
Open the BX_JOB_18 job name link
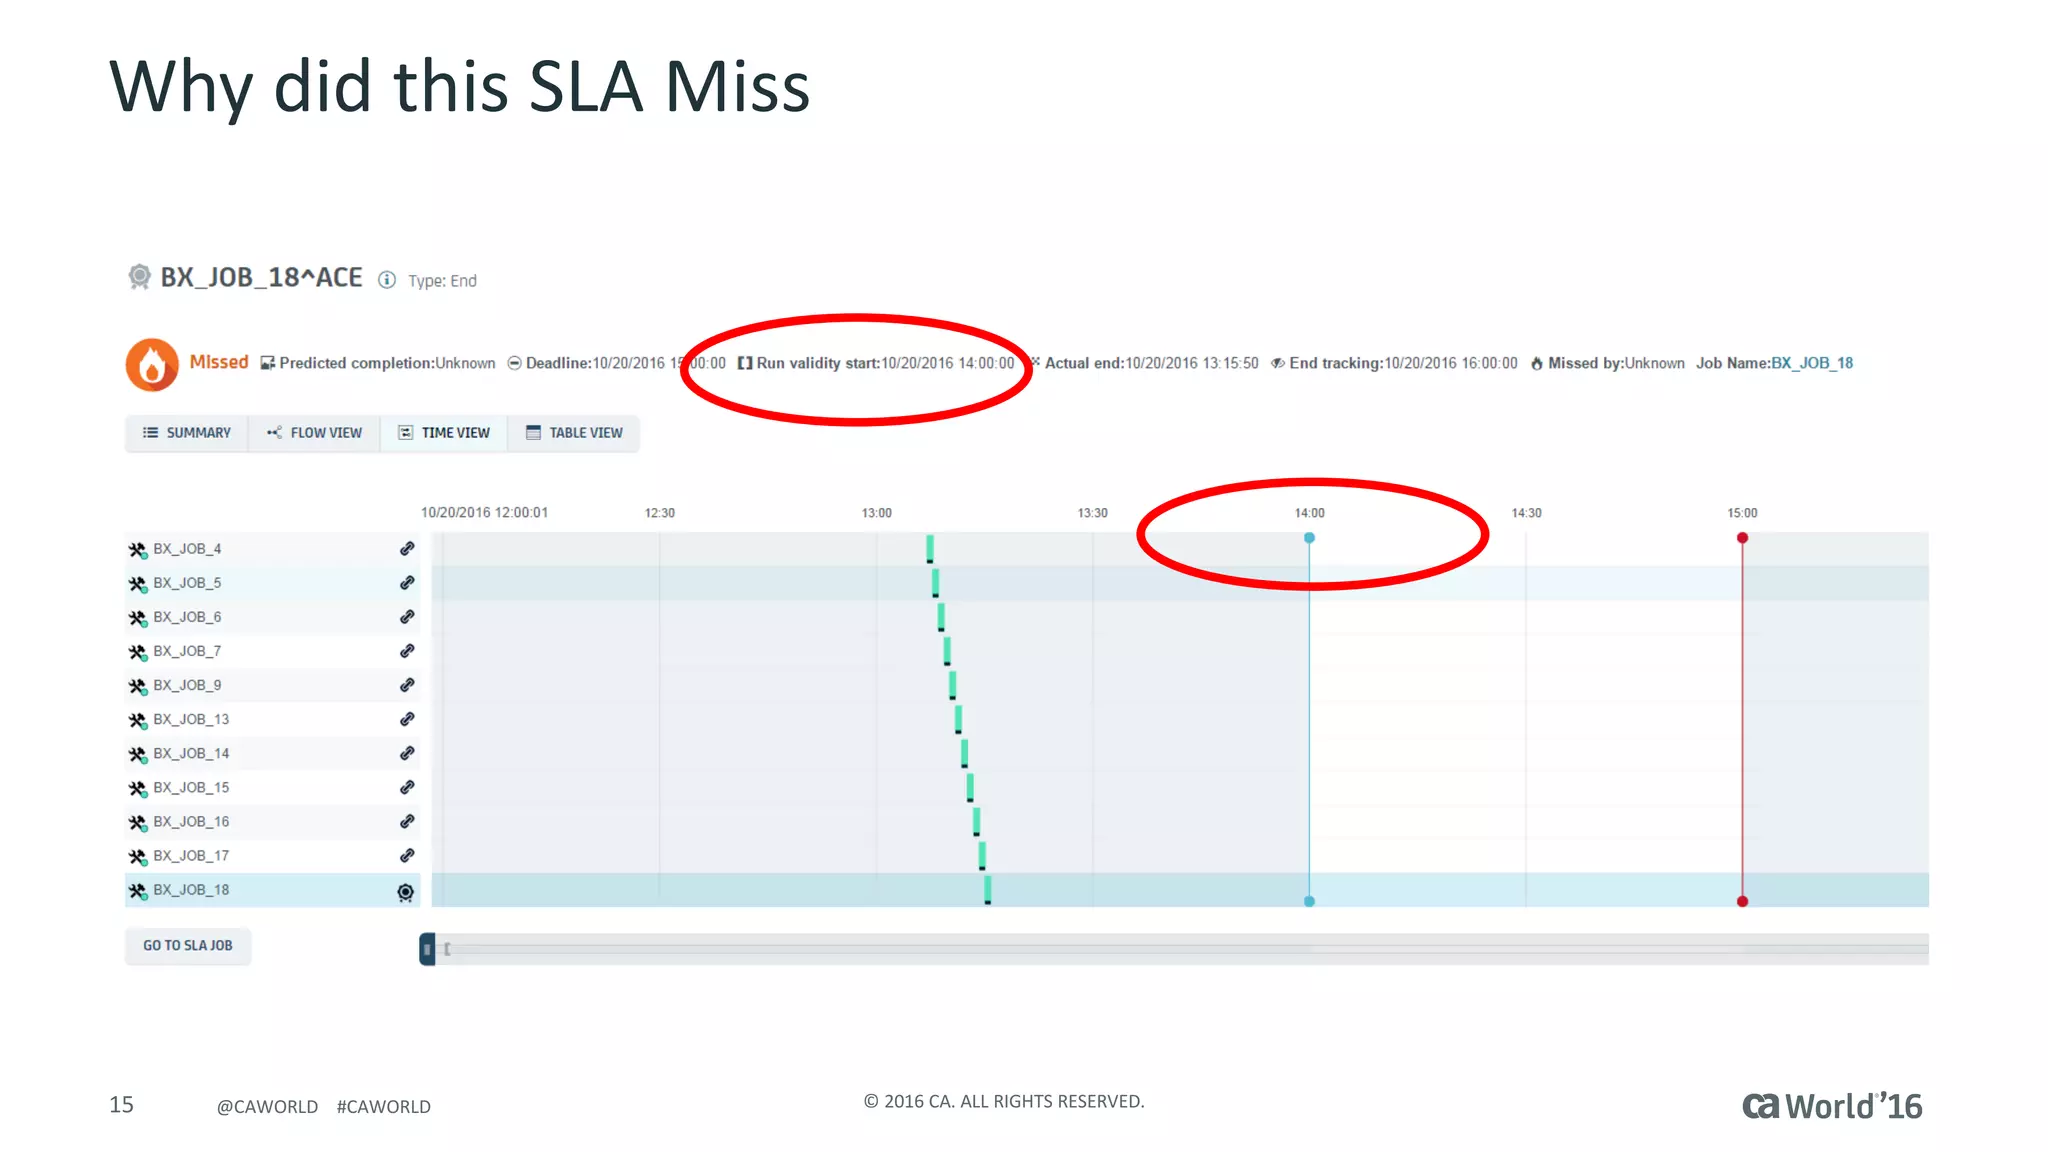1812,363
